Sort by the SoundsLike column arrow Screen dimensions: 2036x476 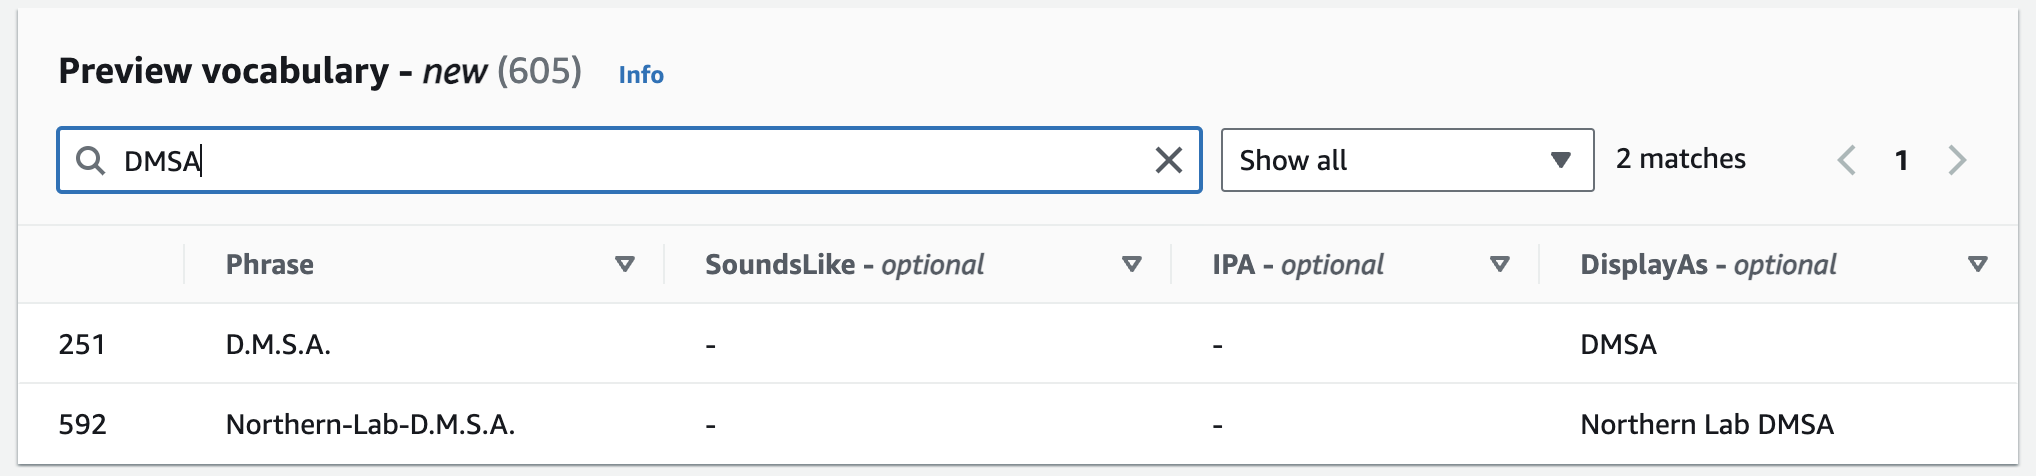1132,264
